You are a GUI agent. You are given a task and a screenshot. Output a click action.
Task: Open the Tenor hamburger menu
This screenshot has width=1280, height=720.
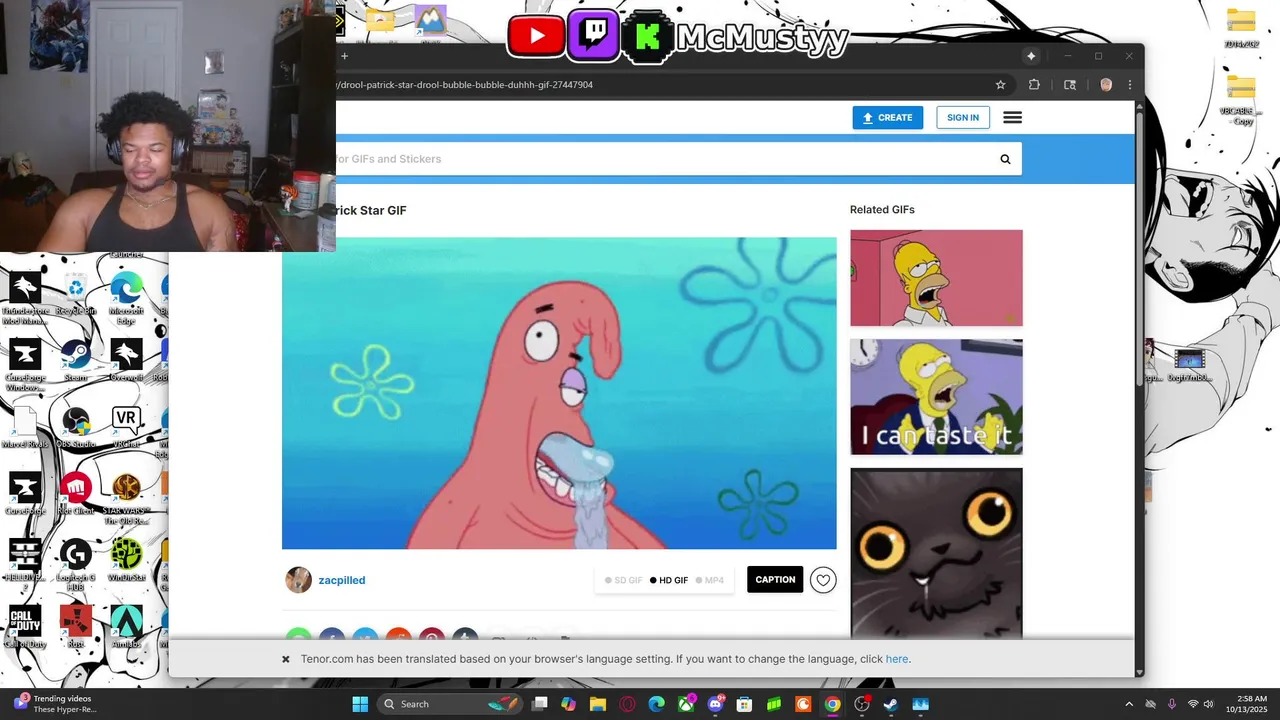(1012, 117)
